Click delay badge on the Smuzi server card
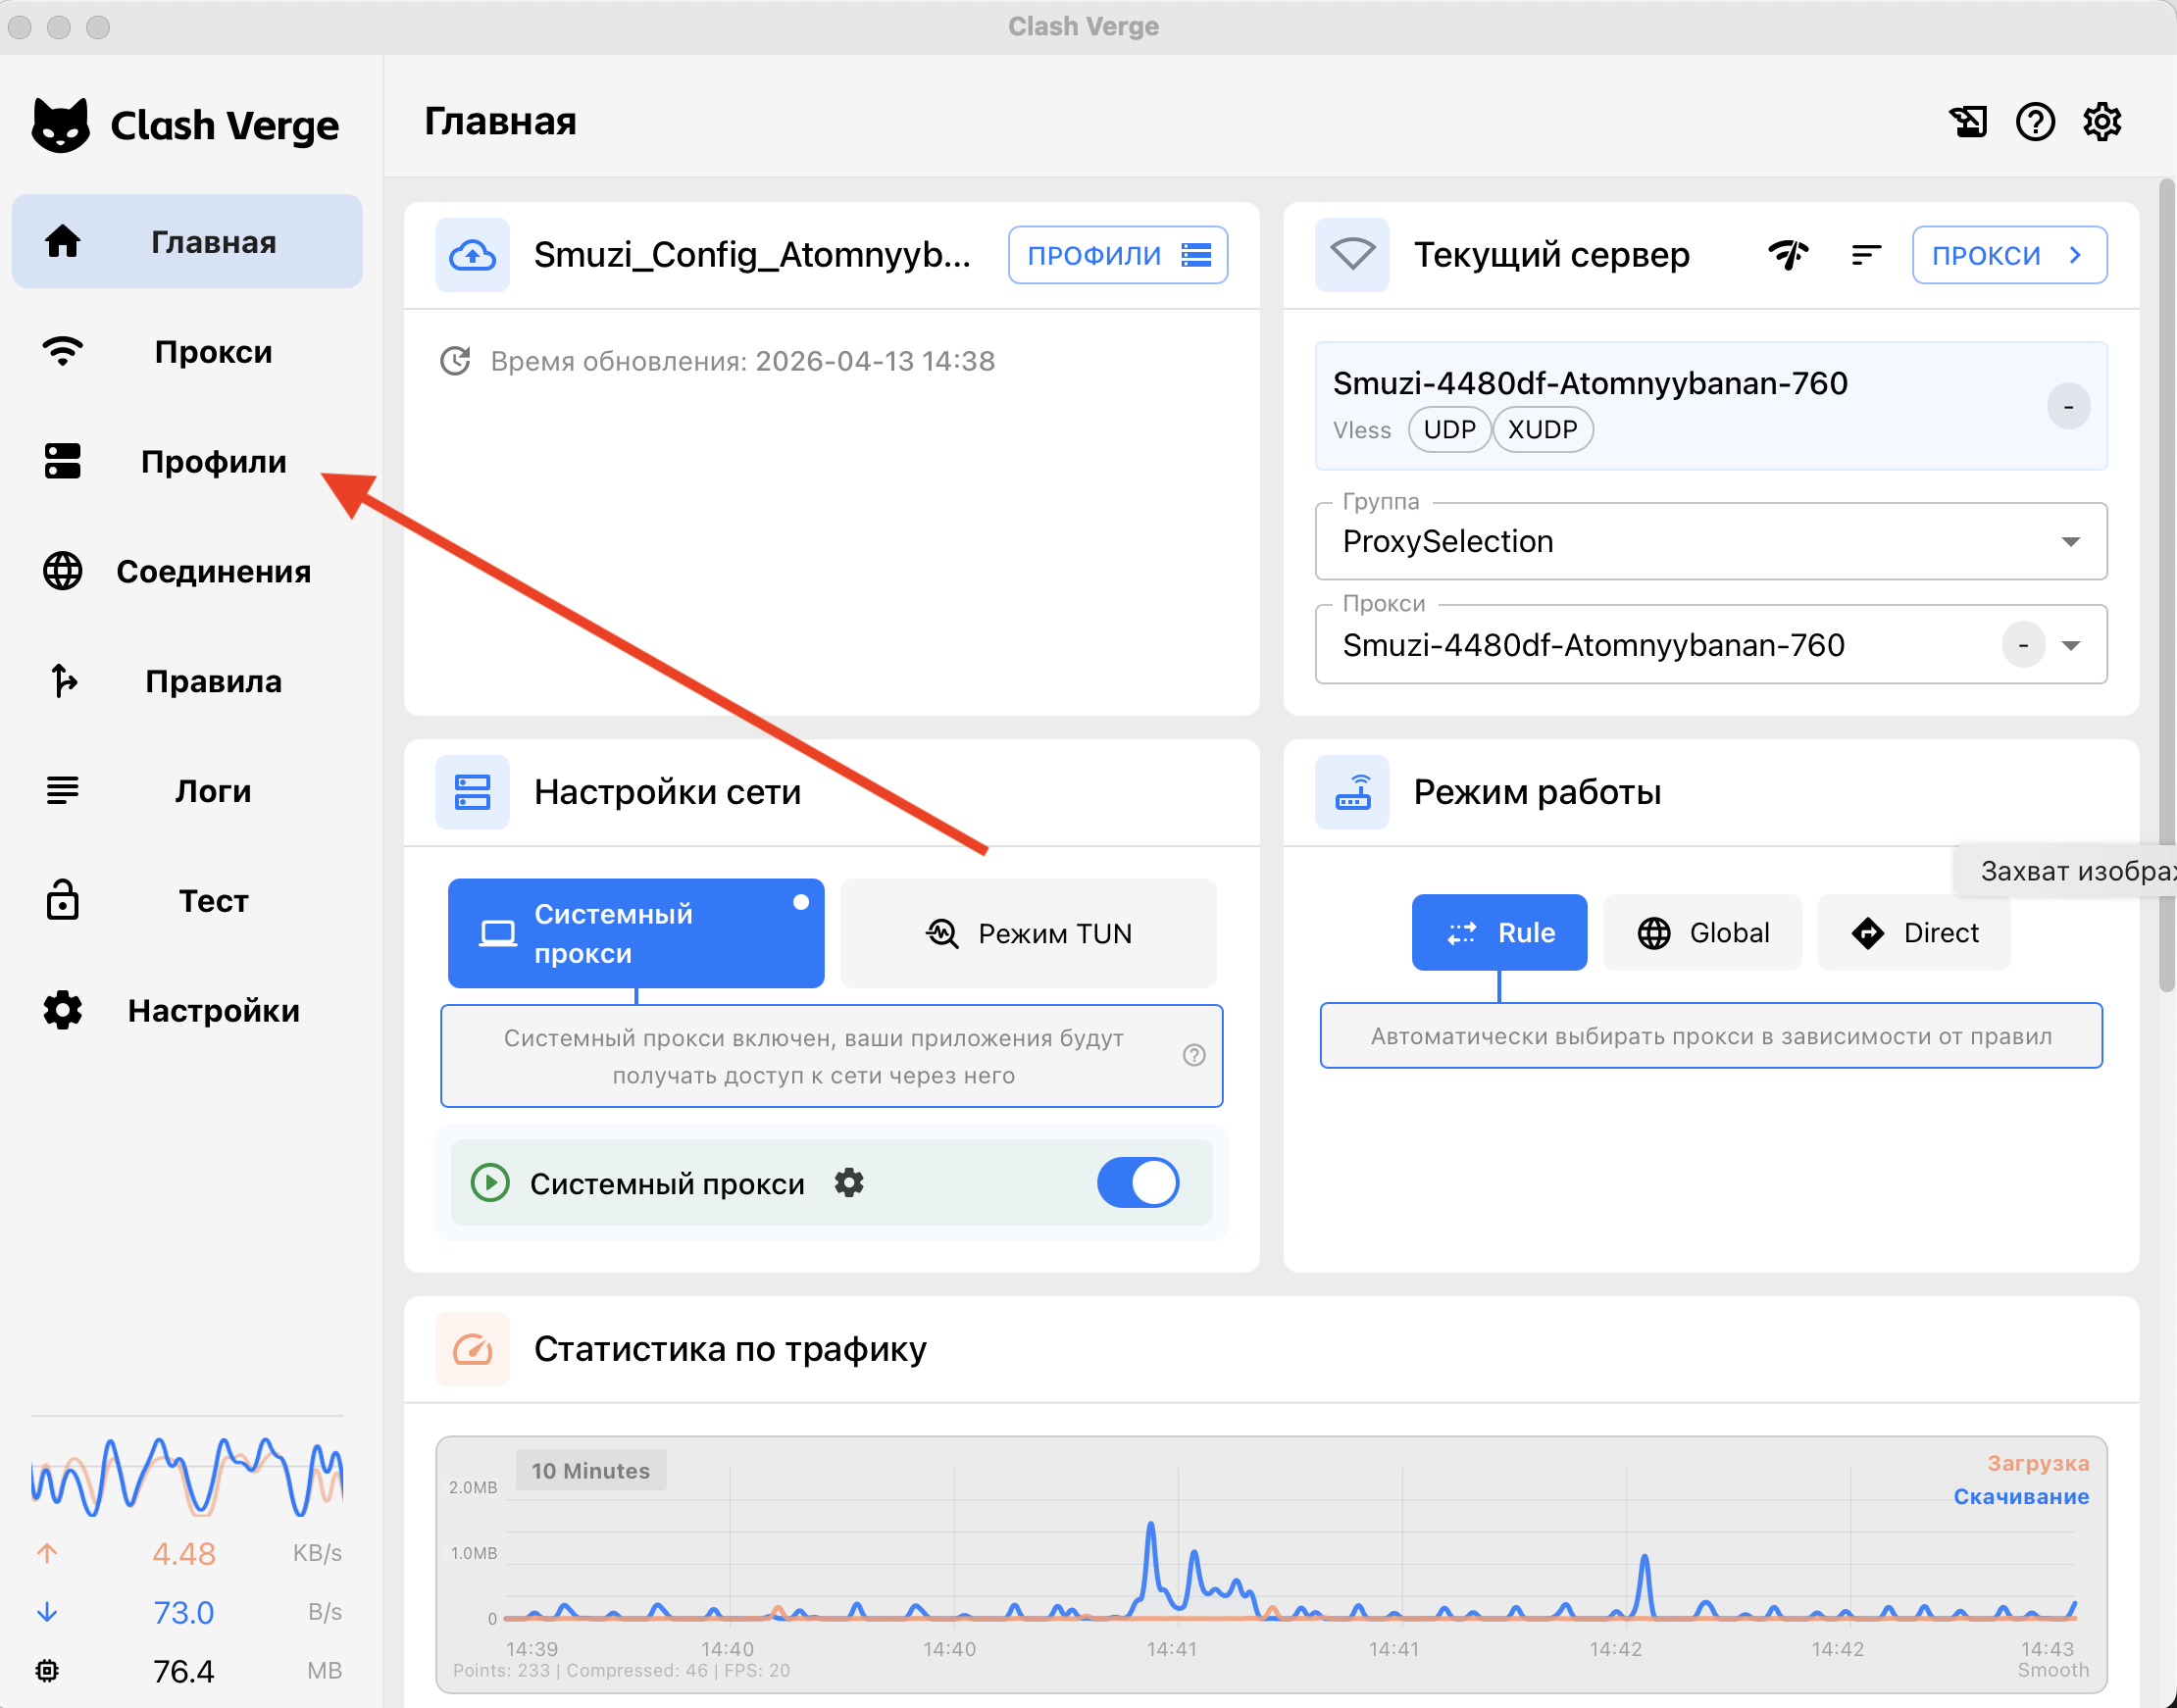This screenshot has height=1708, width=2177. pyautogui.click(x=2068, y=407)
